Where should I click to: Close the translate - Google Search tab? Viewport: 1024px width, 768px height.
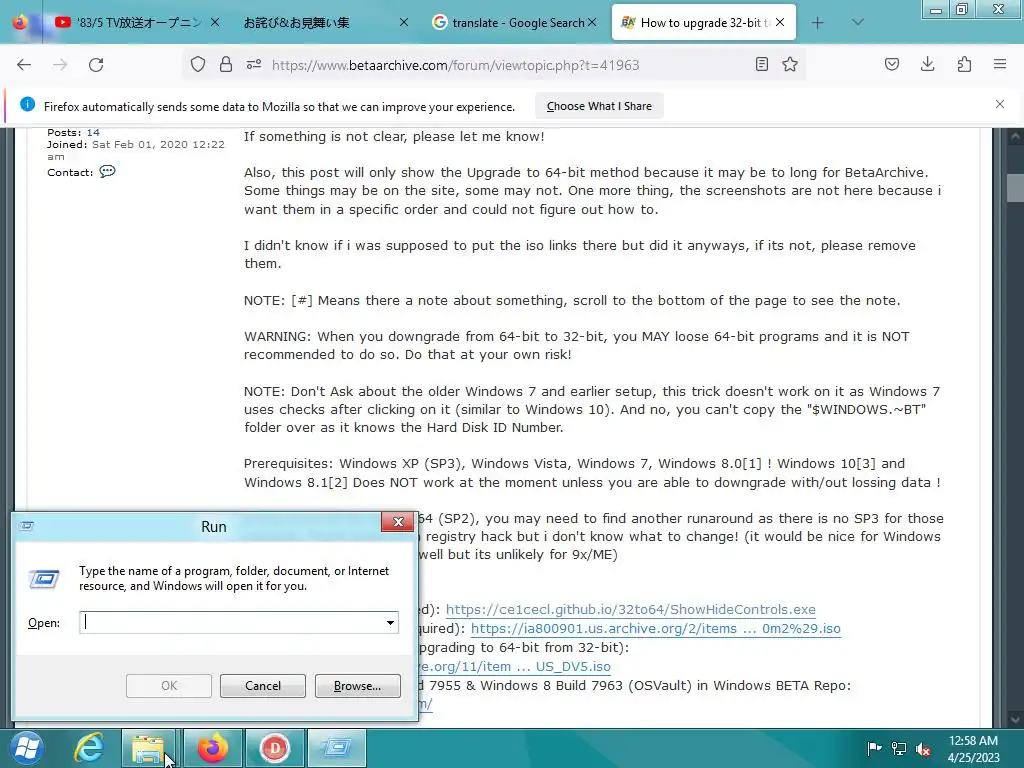(592, 23)
